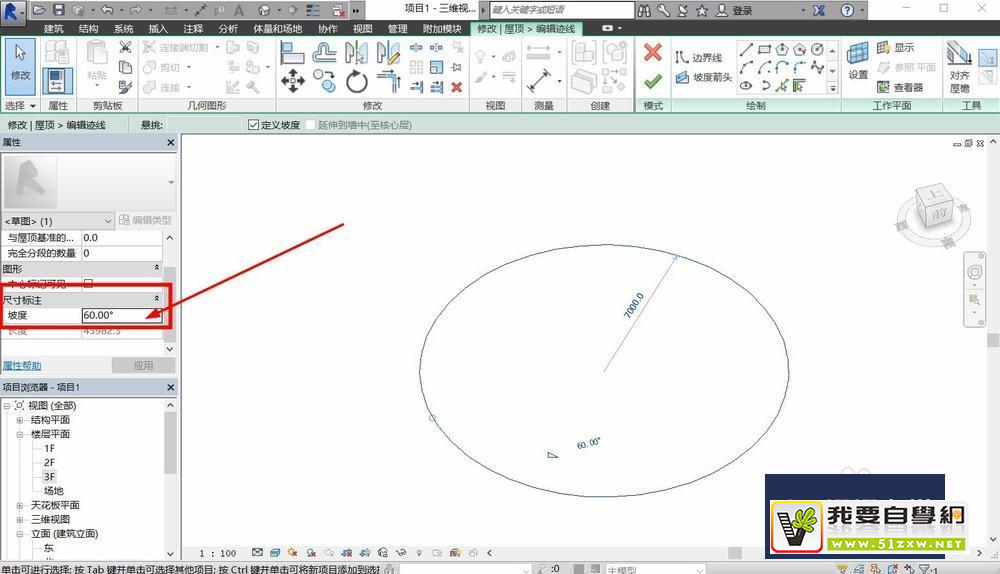Click the Undo arrow icon
Image resolution: width=1000 pixels, height=574 pixels.
[x=106, y=10]
